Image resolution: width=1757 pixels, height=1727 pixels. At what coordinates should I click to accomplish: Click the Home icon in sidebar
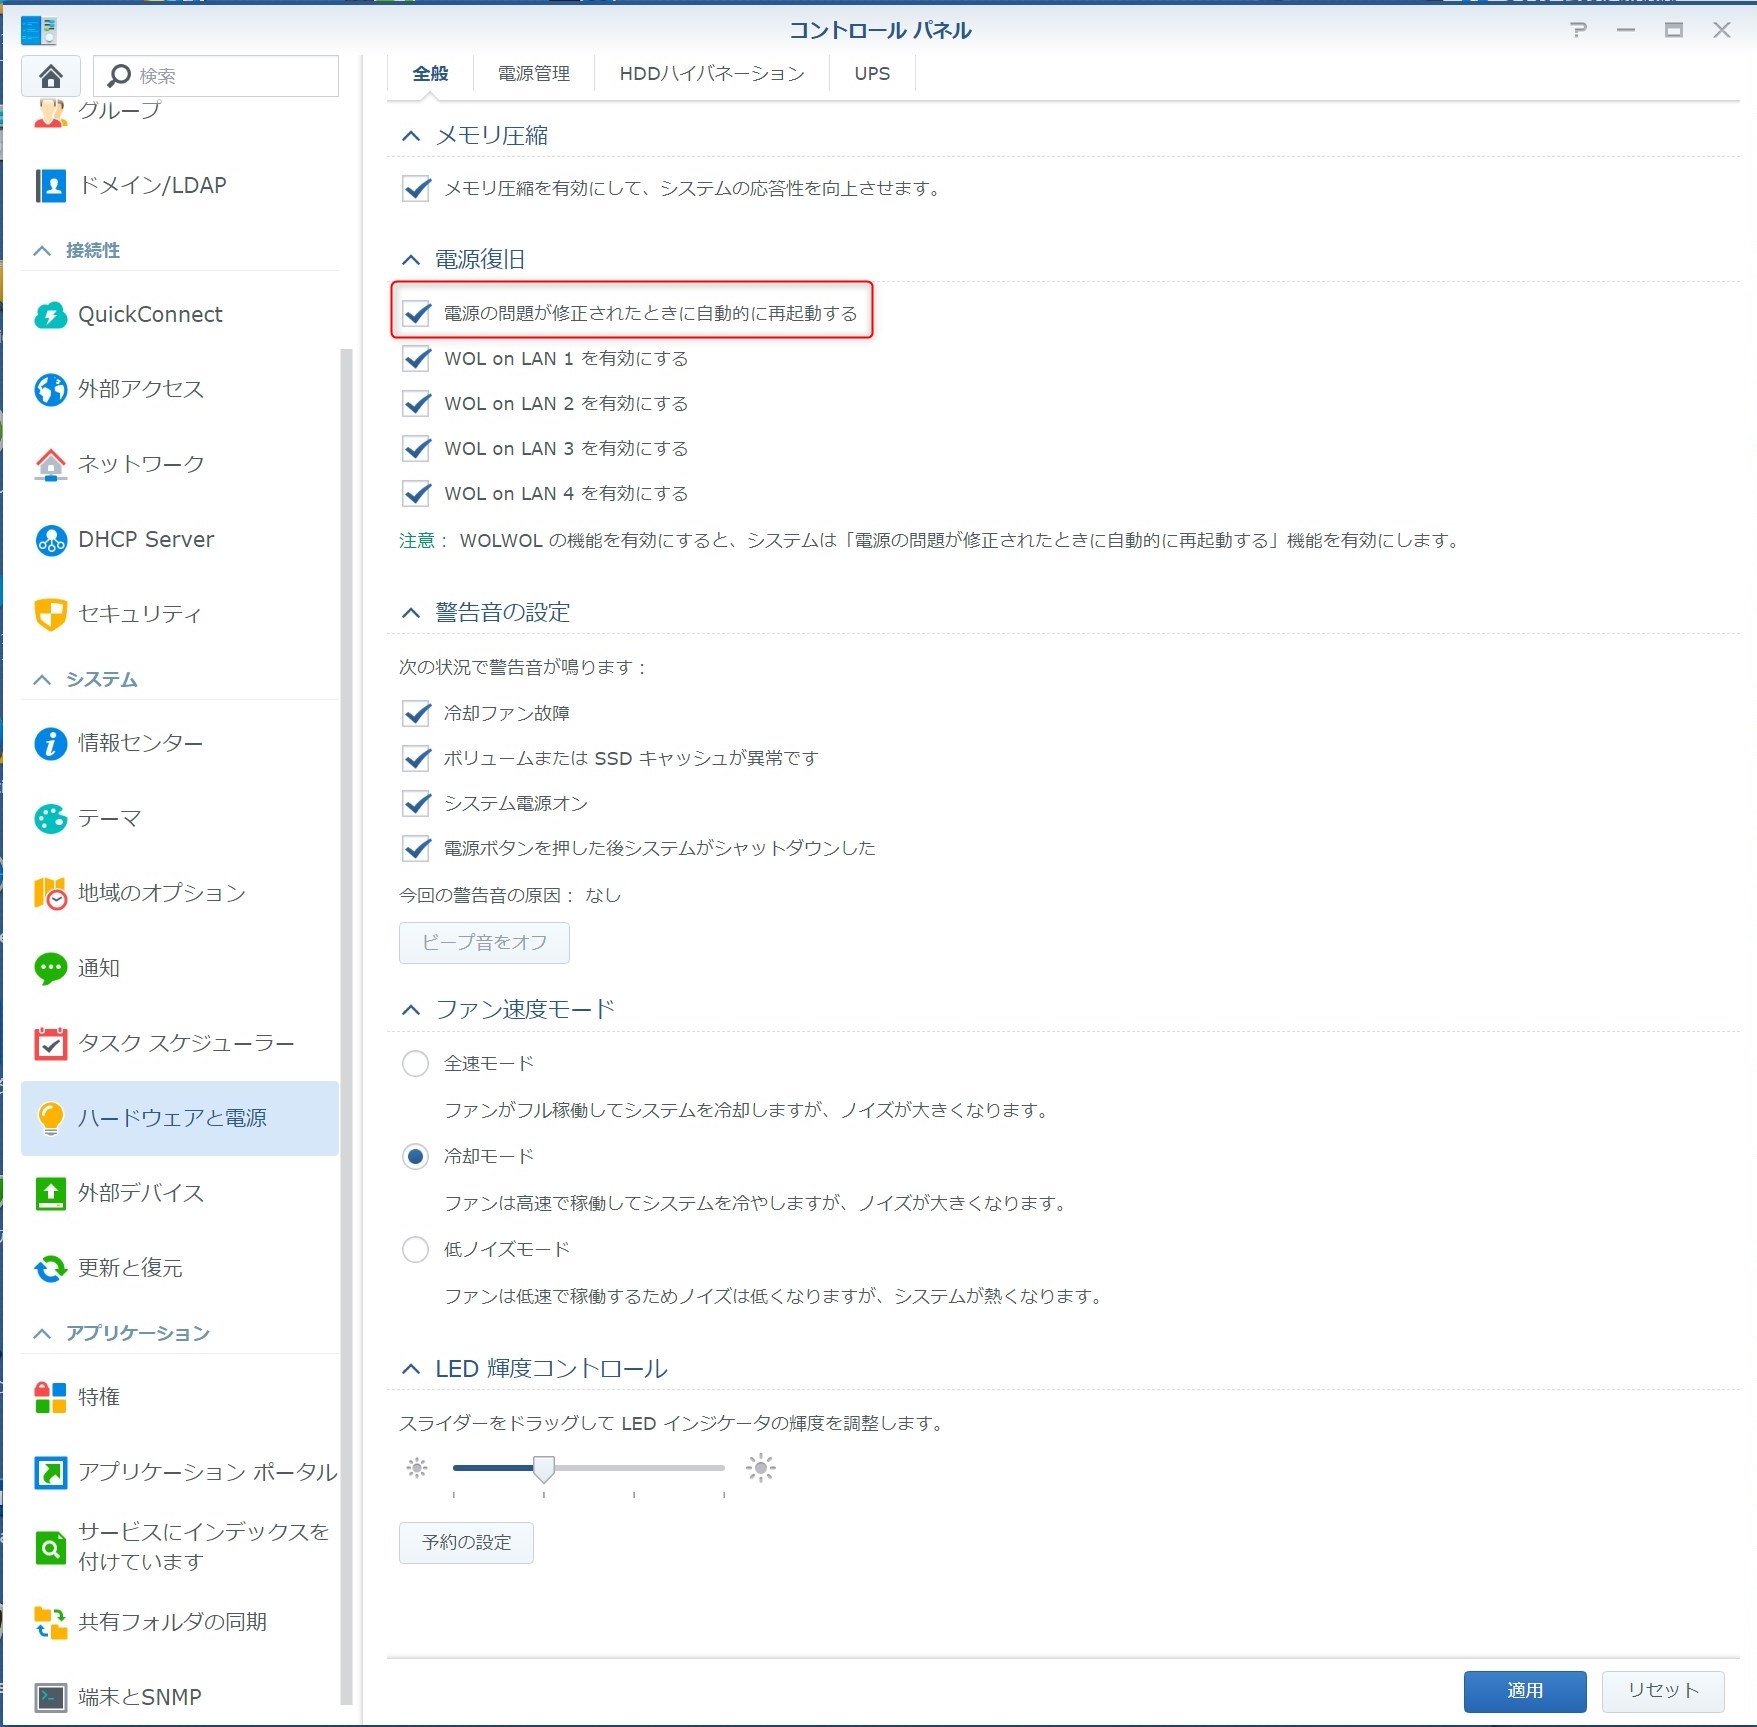51,76
